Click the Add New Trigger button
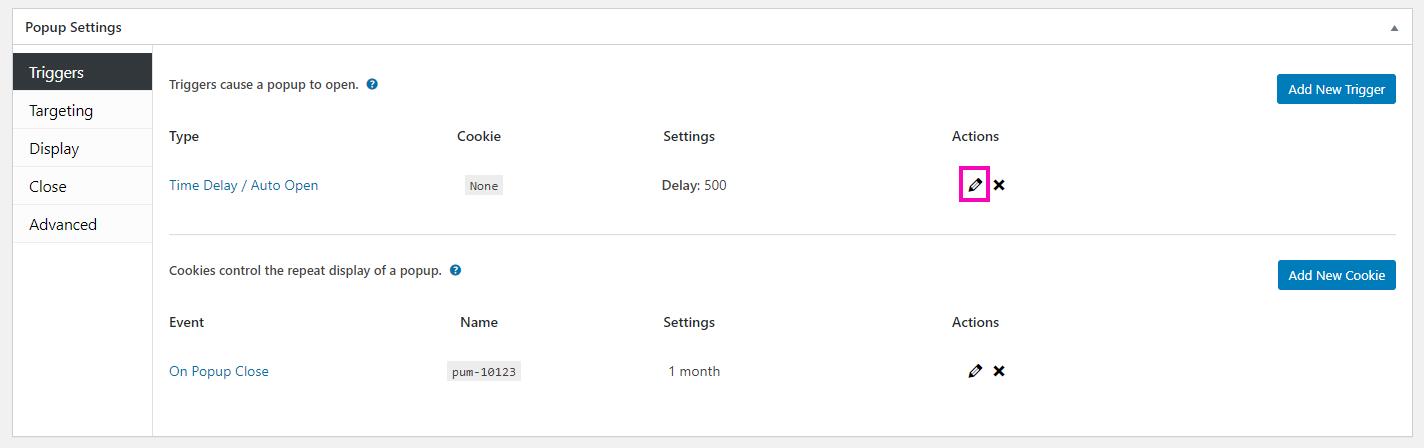1424x448 pixels. (x=1336, y=89)
